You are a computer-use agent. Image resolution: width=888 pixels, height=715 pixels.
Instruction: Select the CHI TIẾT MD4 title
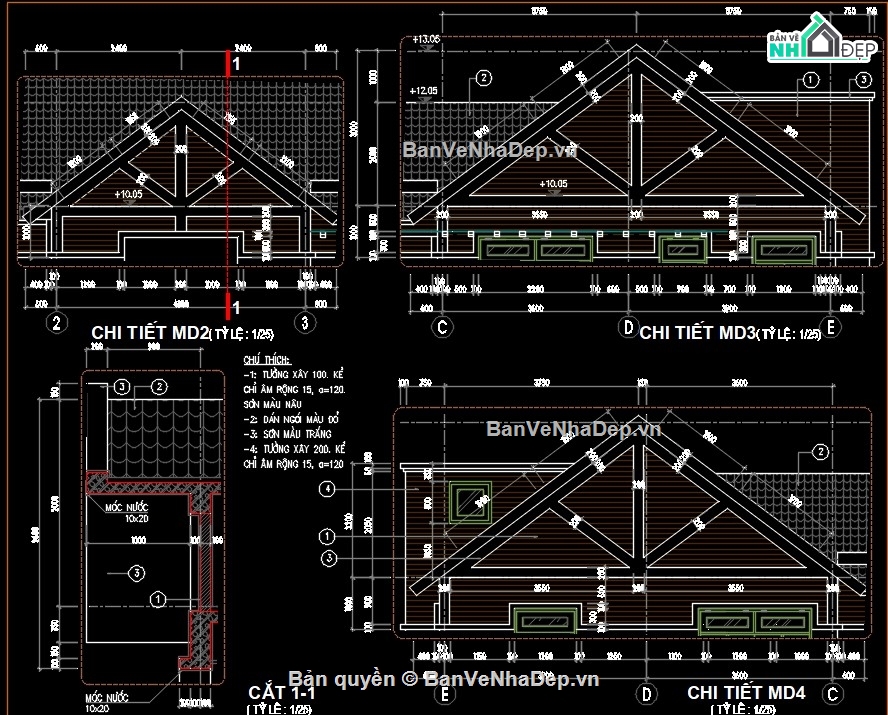[x=746, y=692]
